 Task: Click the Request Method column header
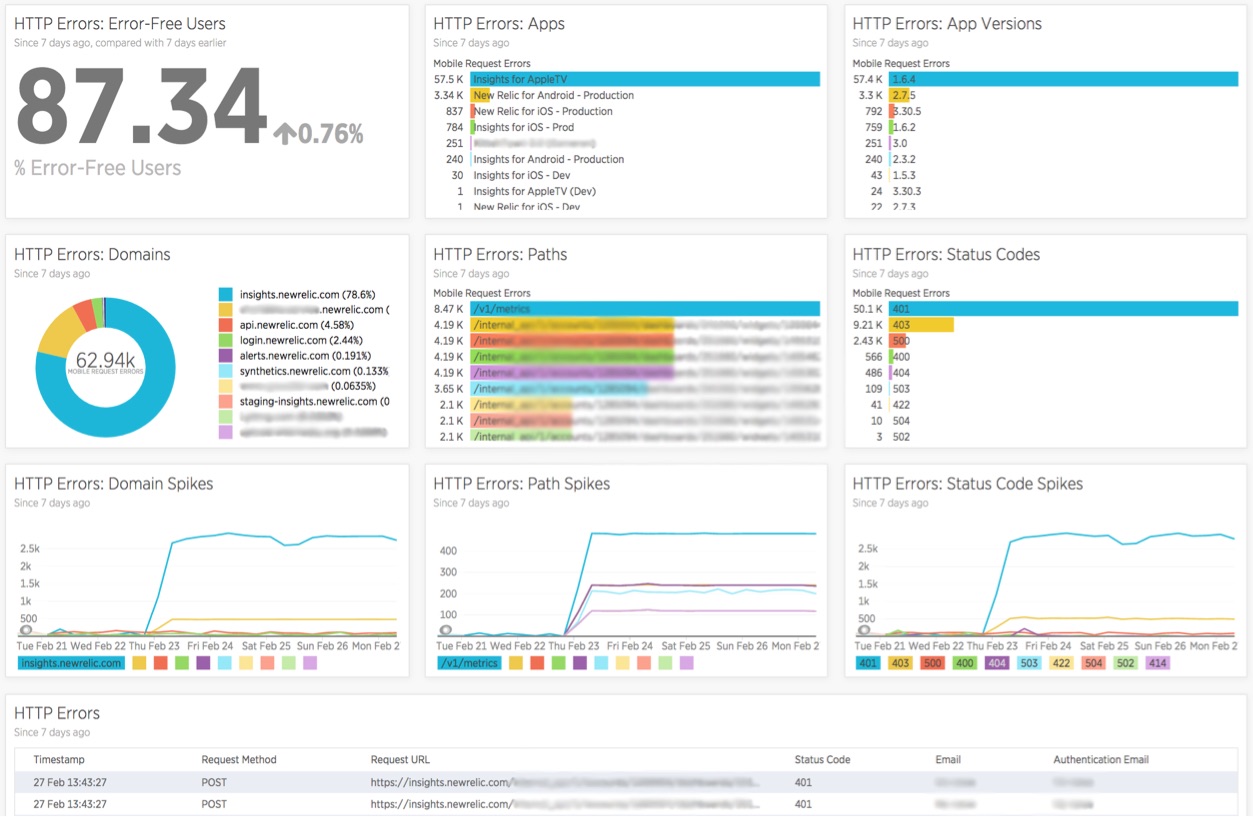239,760
